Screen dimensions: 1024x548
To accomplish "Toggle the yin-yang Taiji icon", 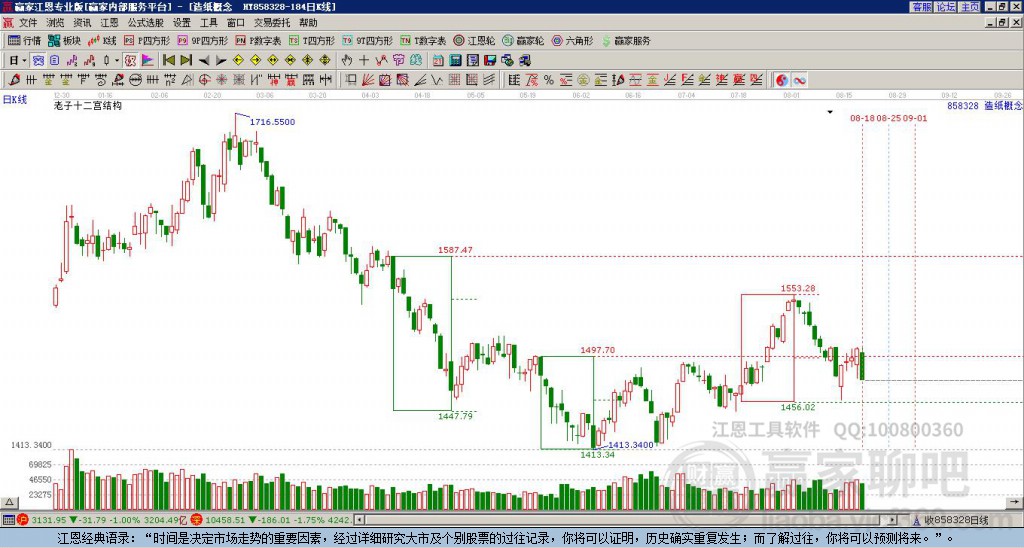I will click(x=782, y=80).
